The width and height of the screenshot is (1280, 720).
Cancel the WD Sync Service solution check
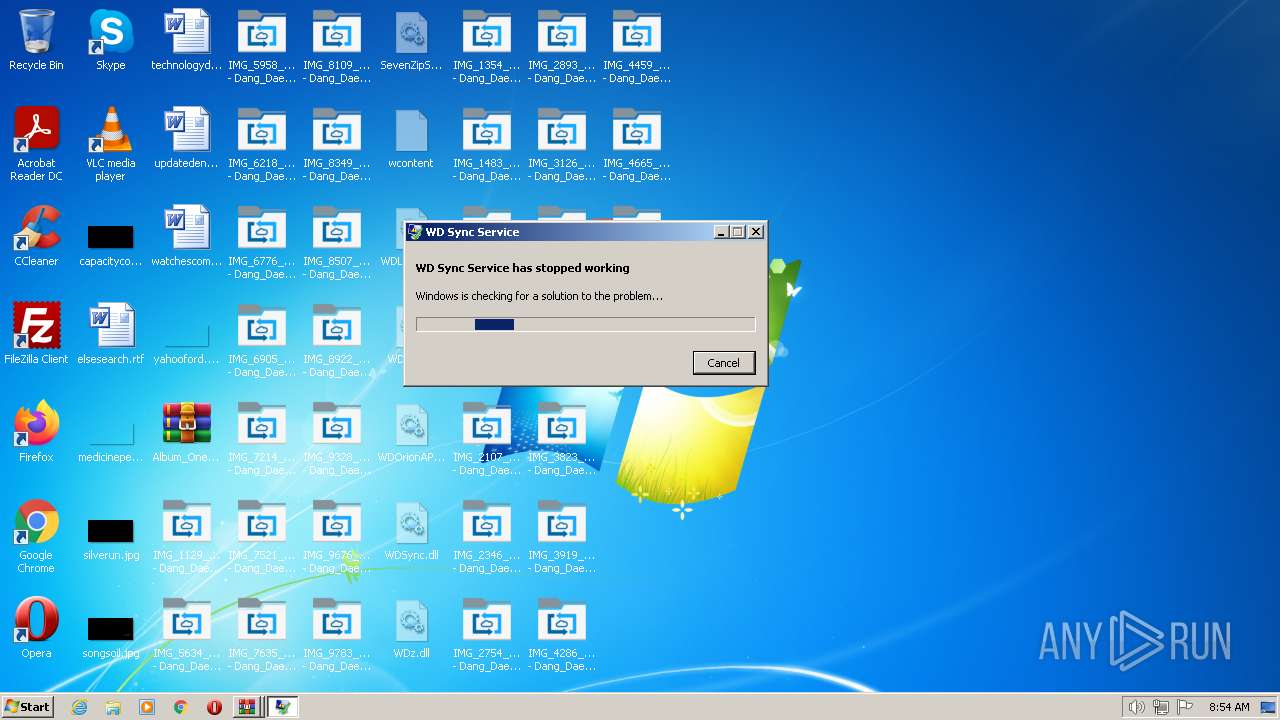point(723,363)
